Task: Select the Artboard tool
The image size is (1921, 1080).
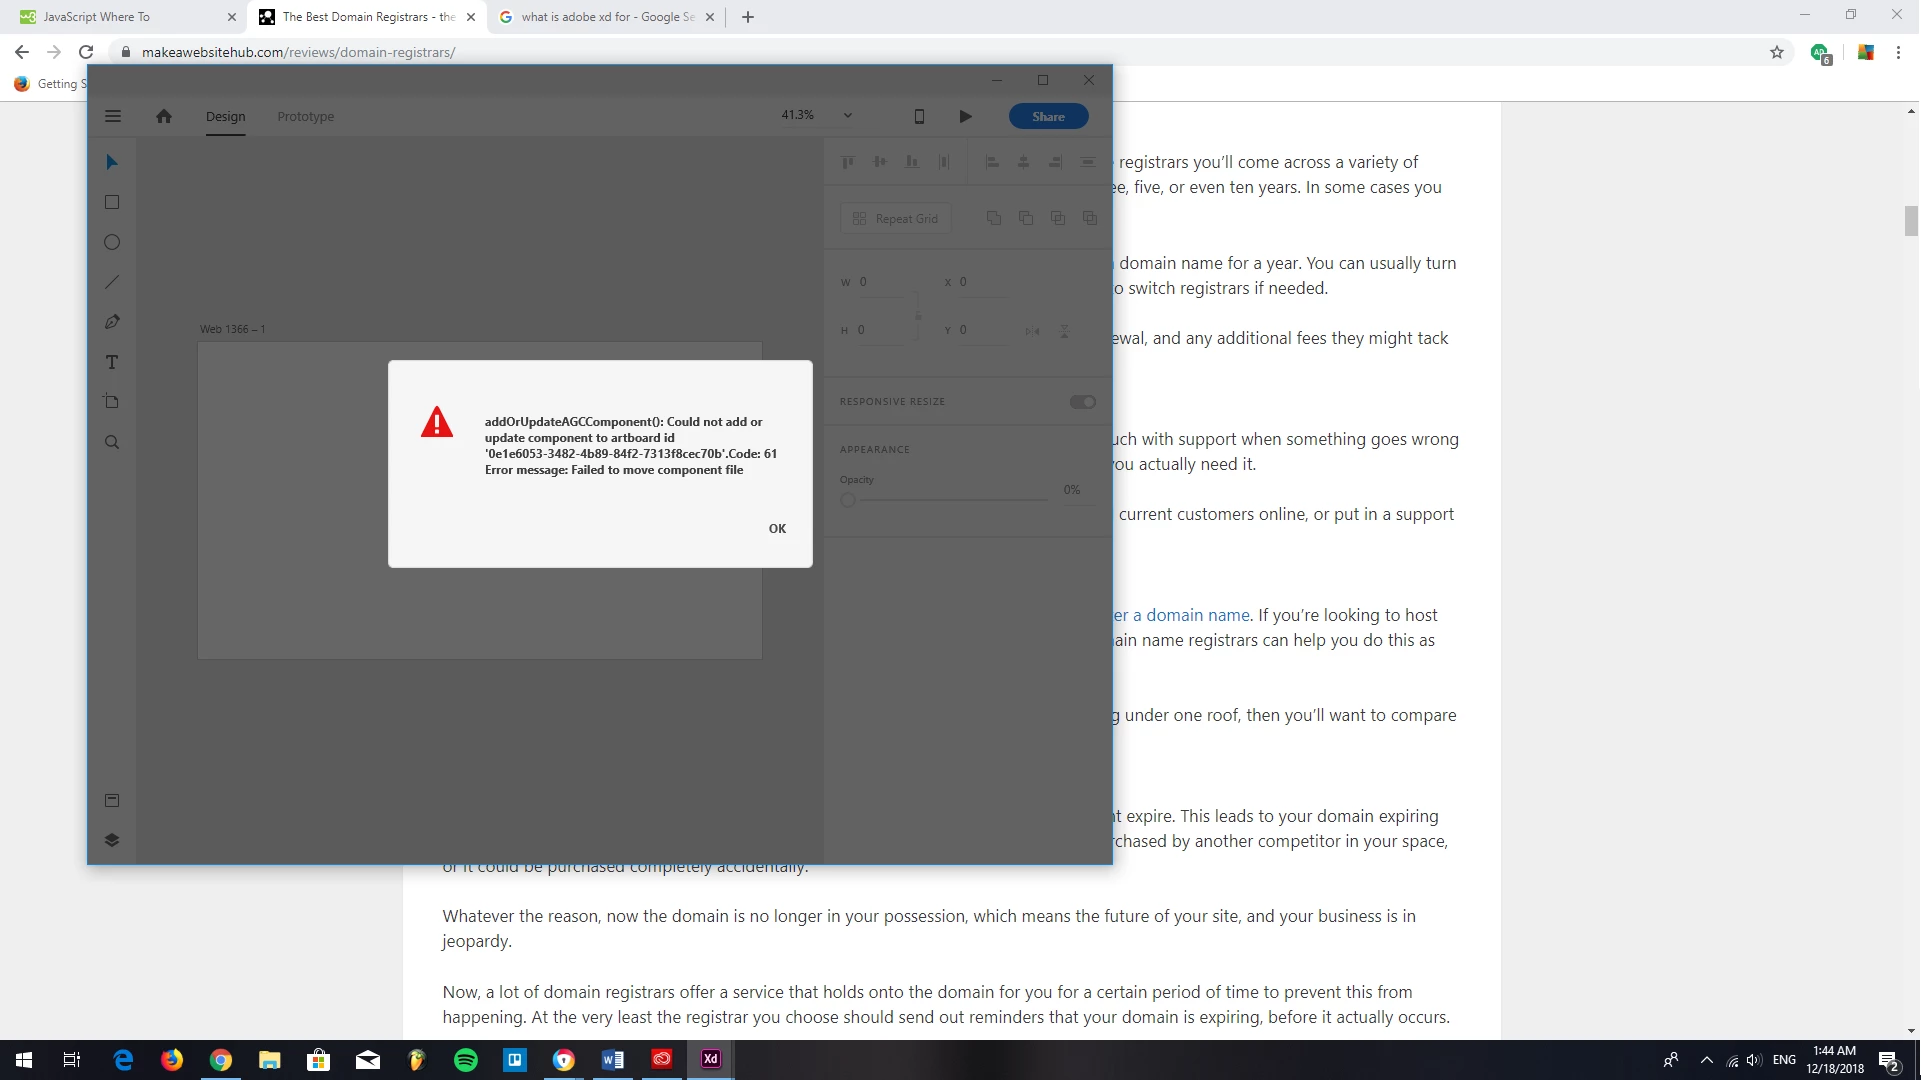Action: [112, 402]
